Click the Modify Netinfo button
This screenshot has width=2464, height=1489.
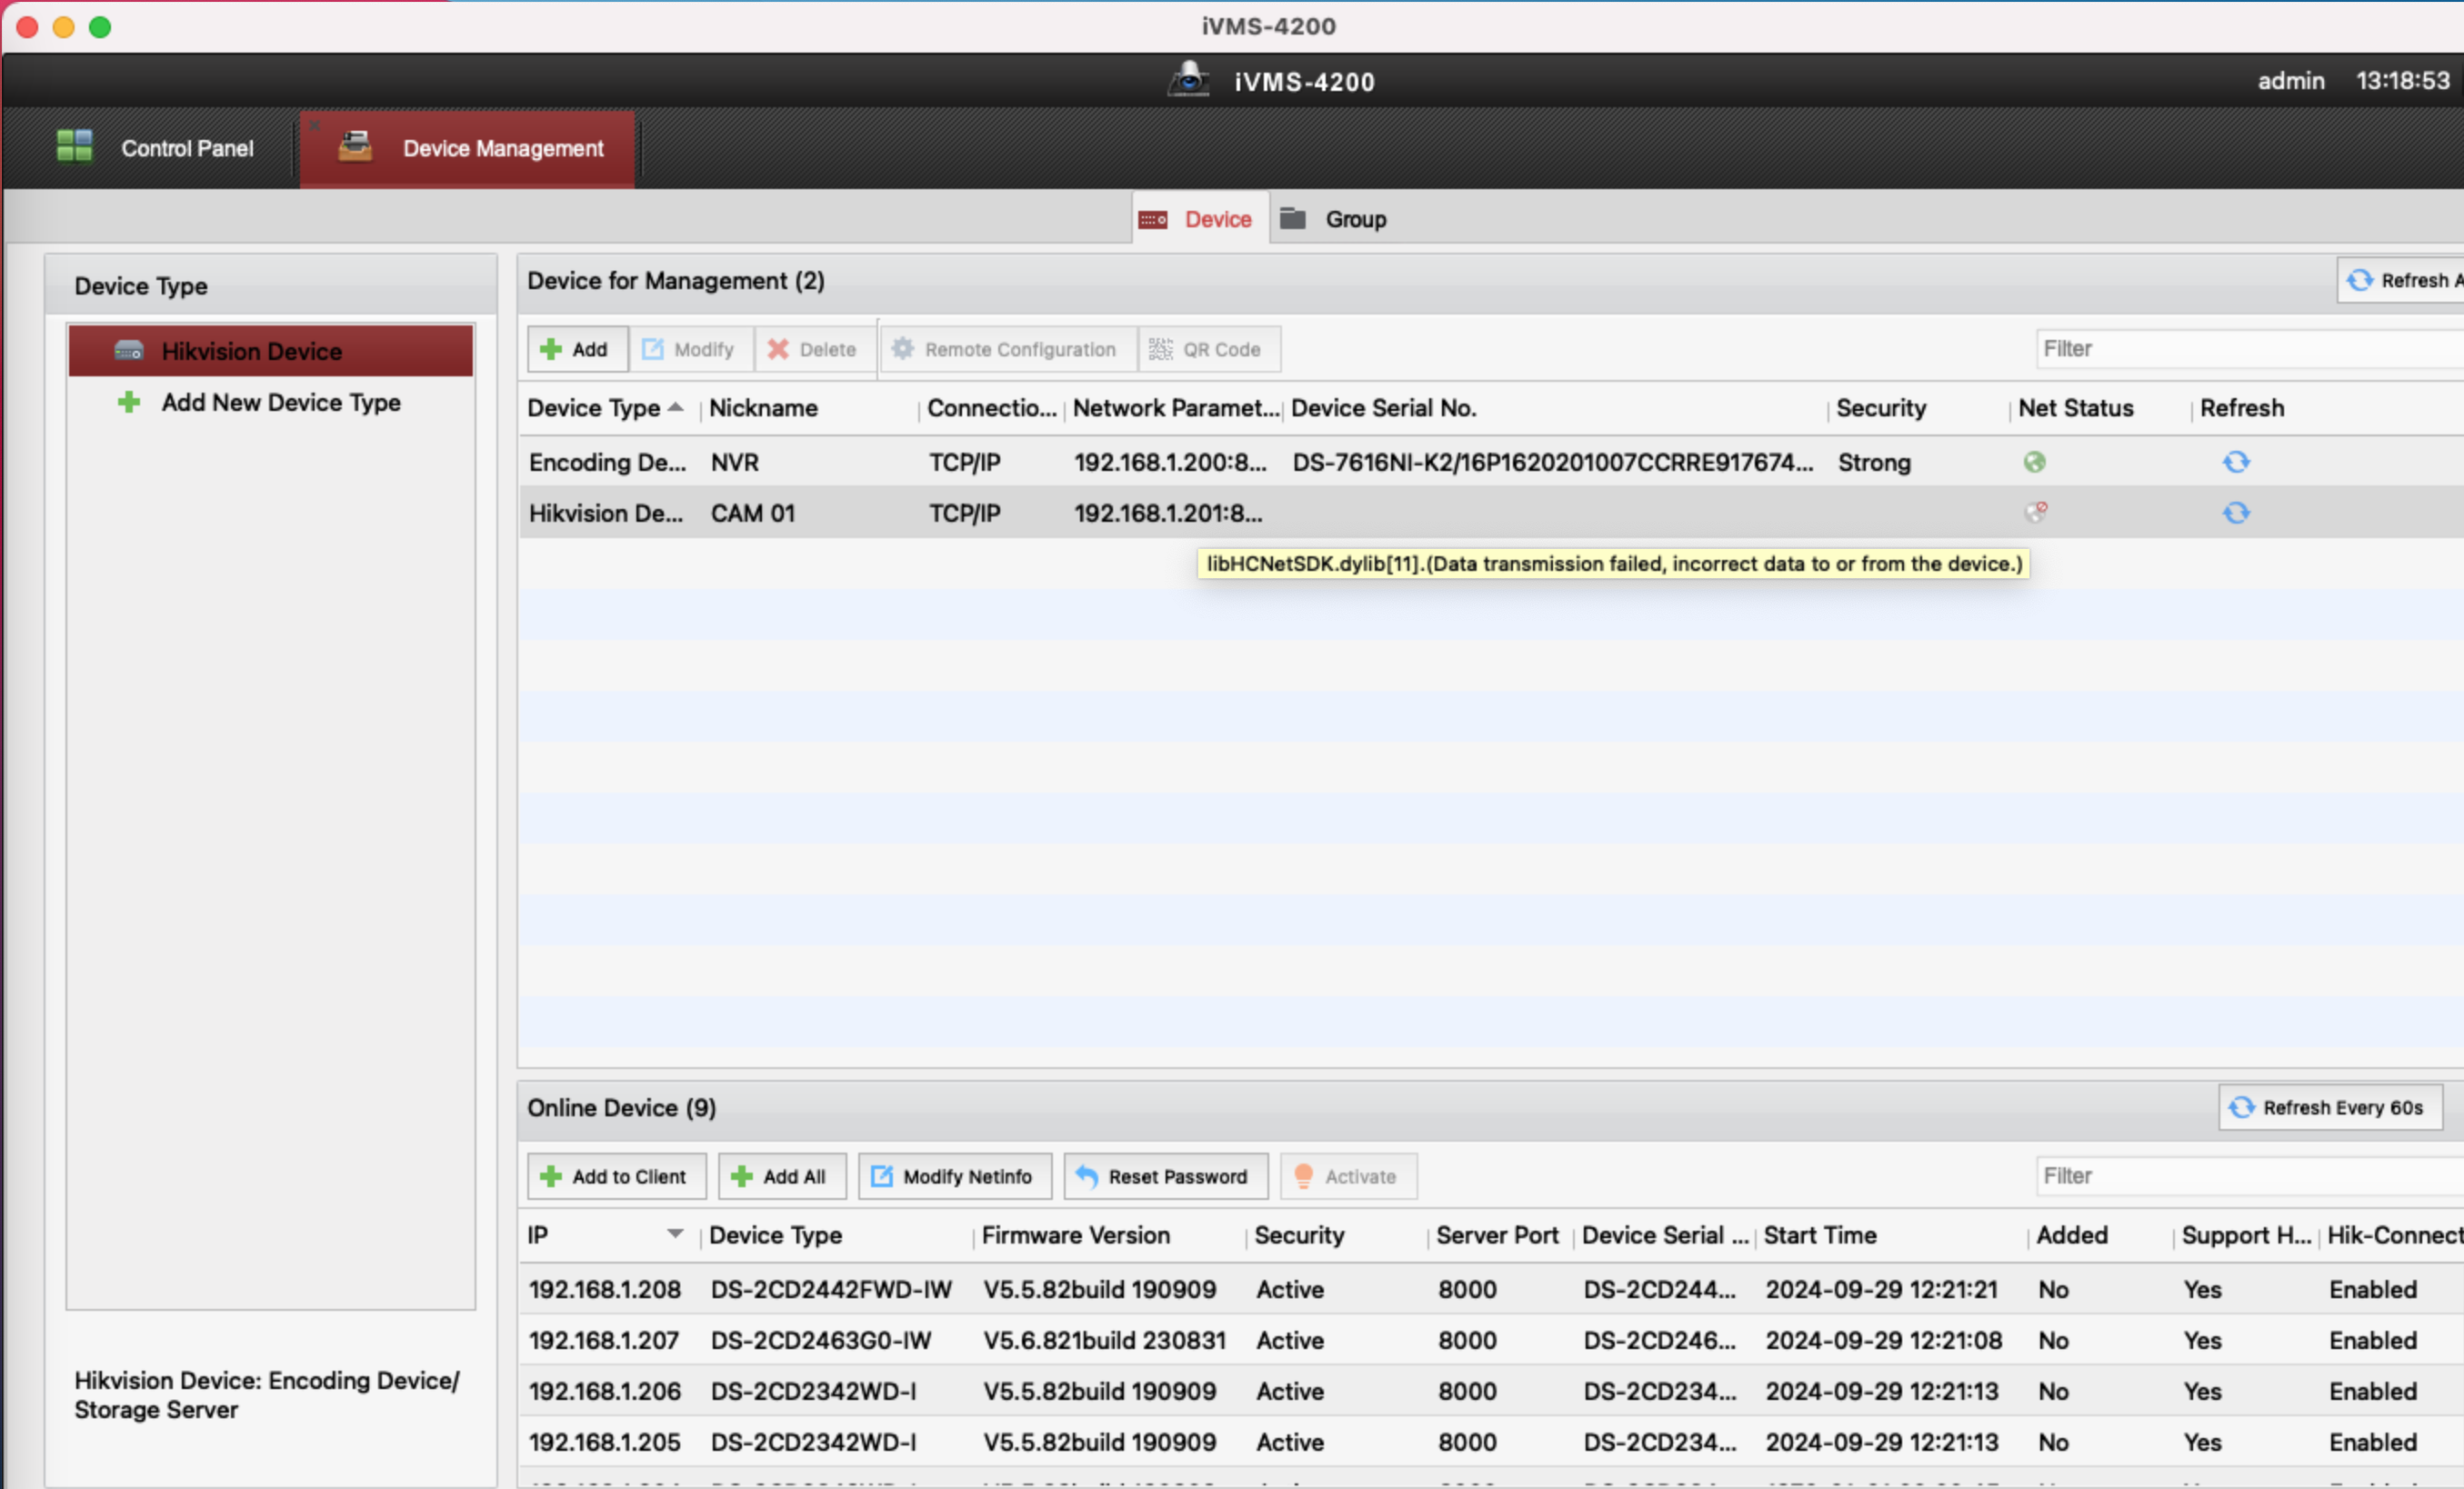click(953, 1176)
